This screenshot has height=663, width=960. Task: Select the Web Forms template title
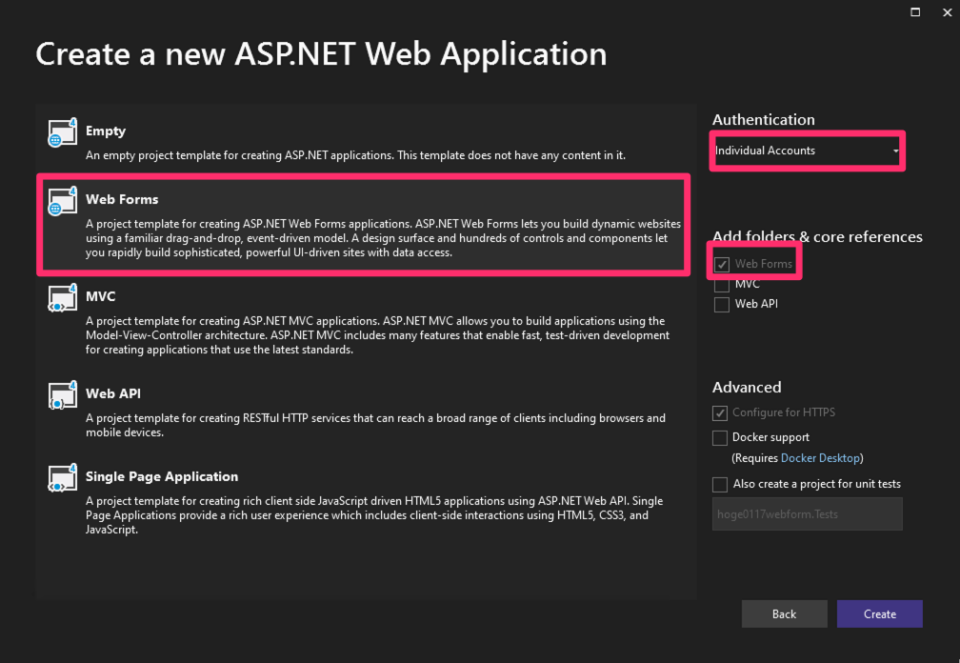point(122,200)
